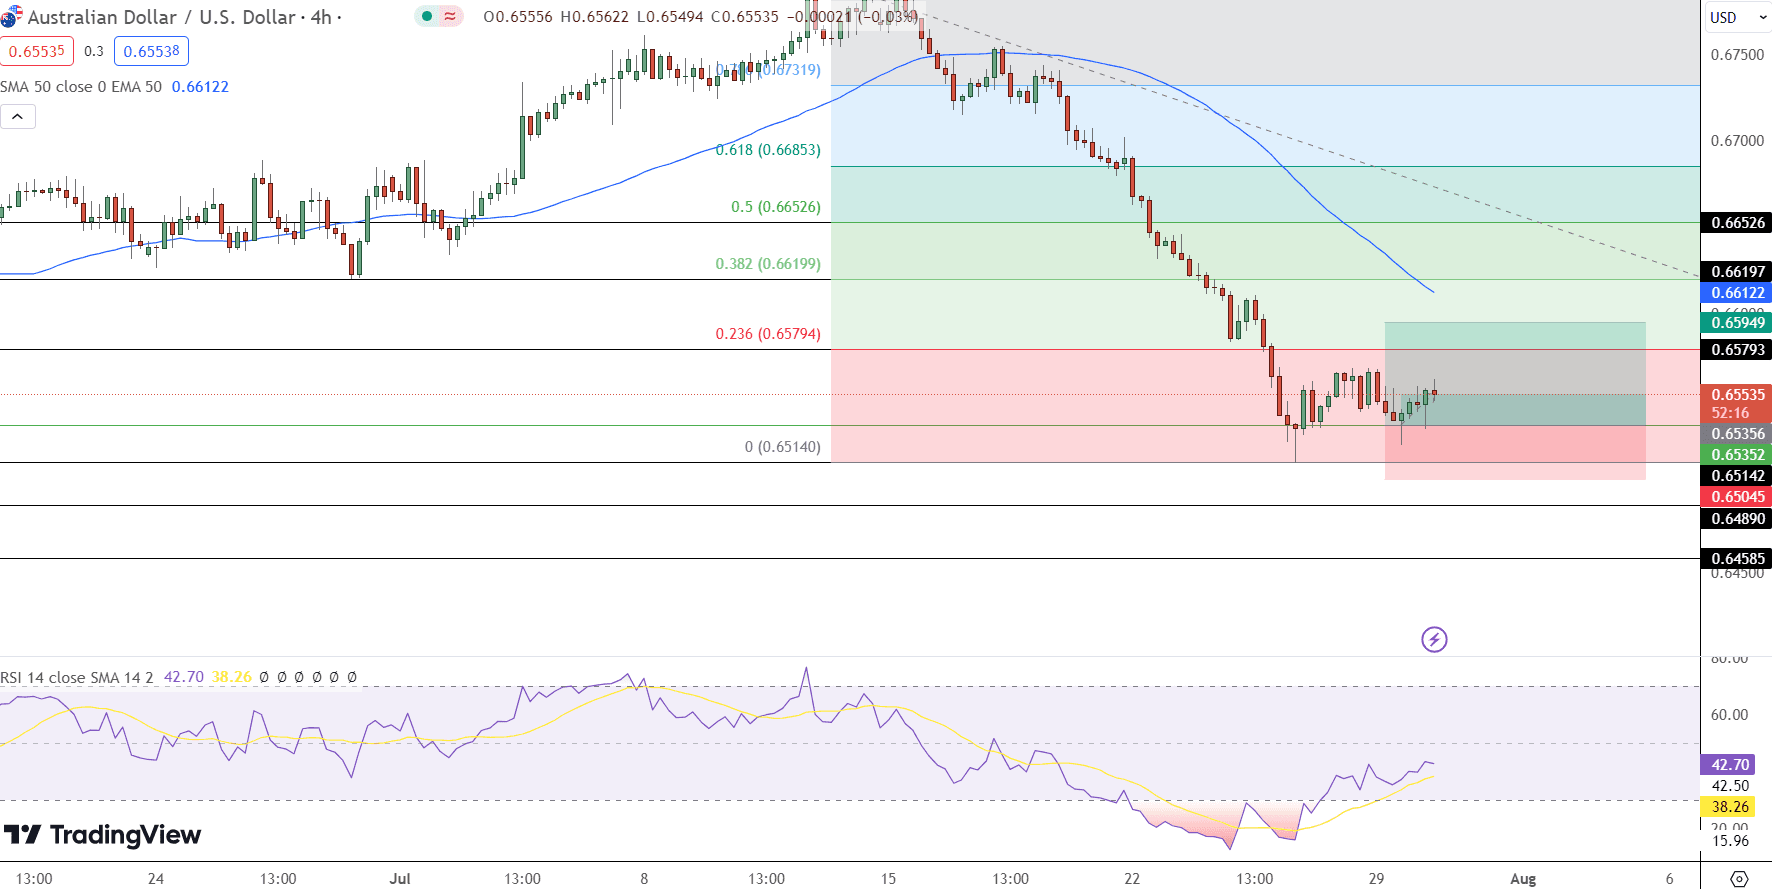Click the 0.65793 price axis label
This screenshot has width=1772, height=889.
(1737, 349)
